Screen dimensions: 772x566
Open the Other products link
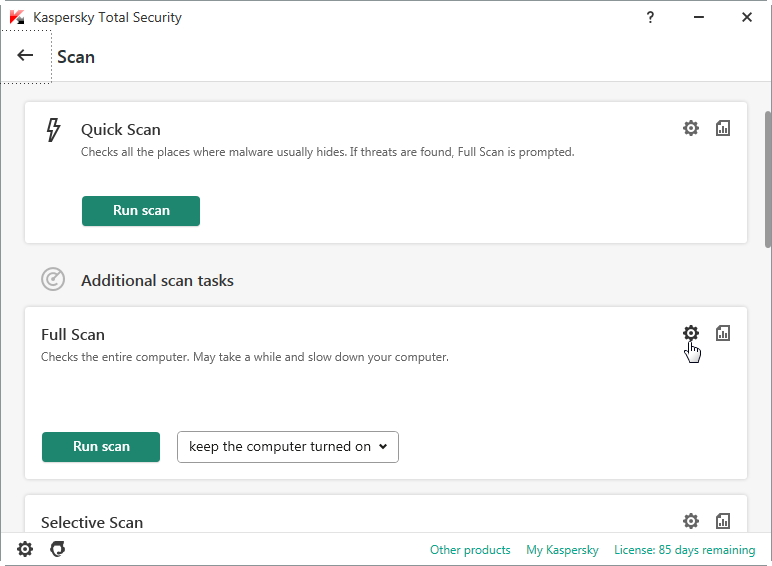click(x=470, y=550)
